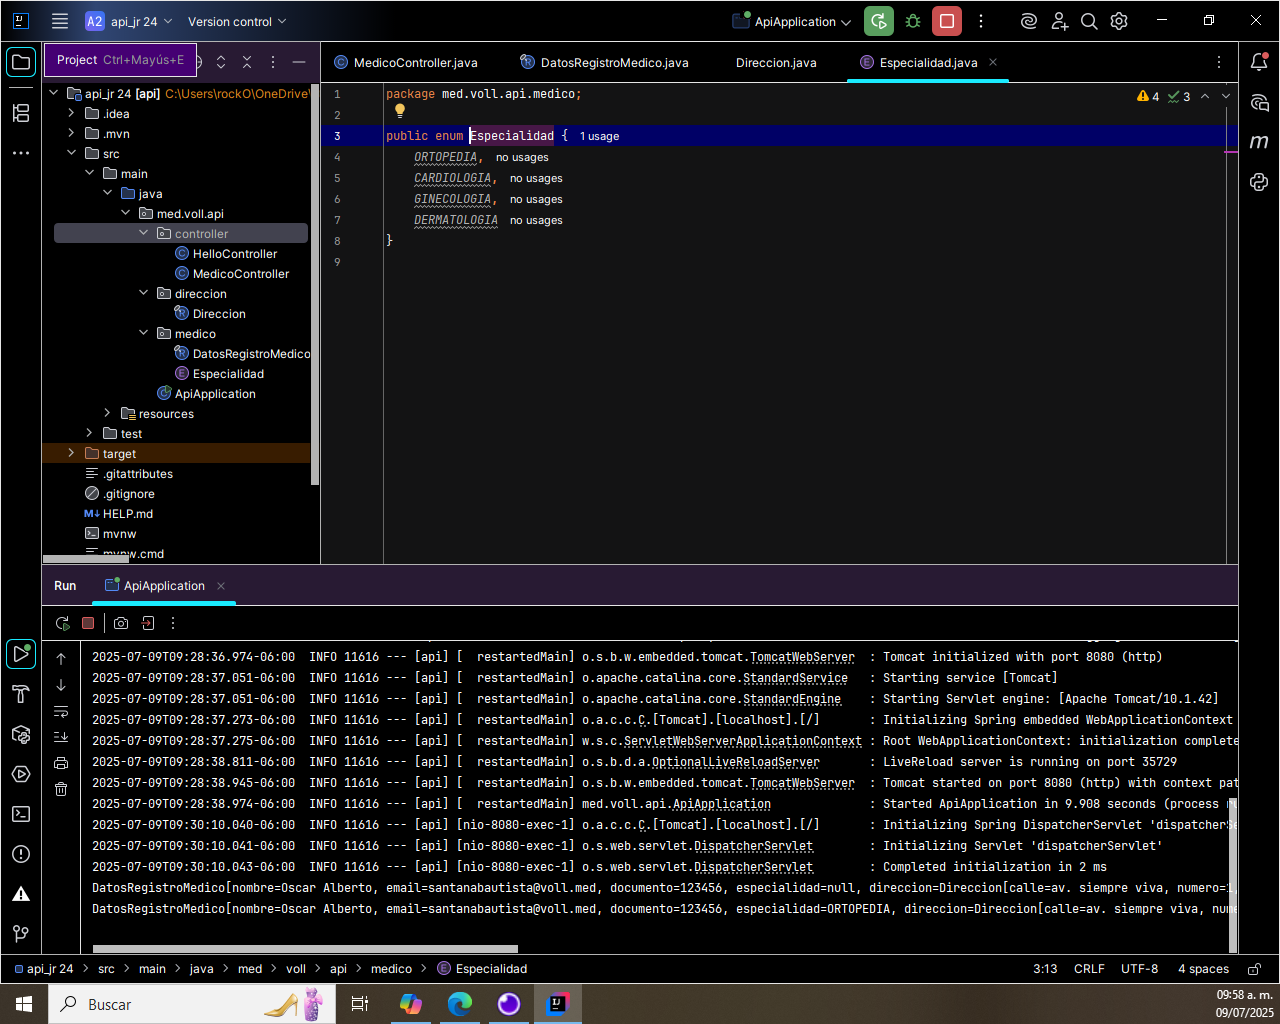Click the Project panel horizontal scrollbar

point(85,559)
